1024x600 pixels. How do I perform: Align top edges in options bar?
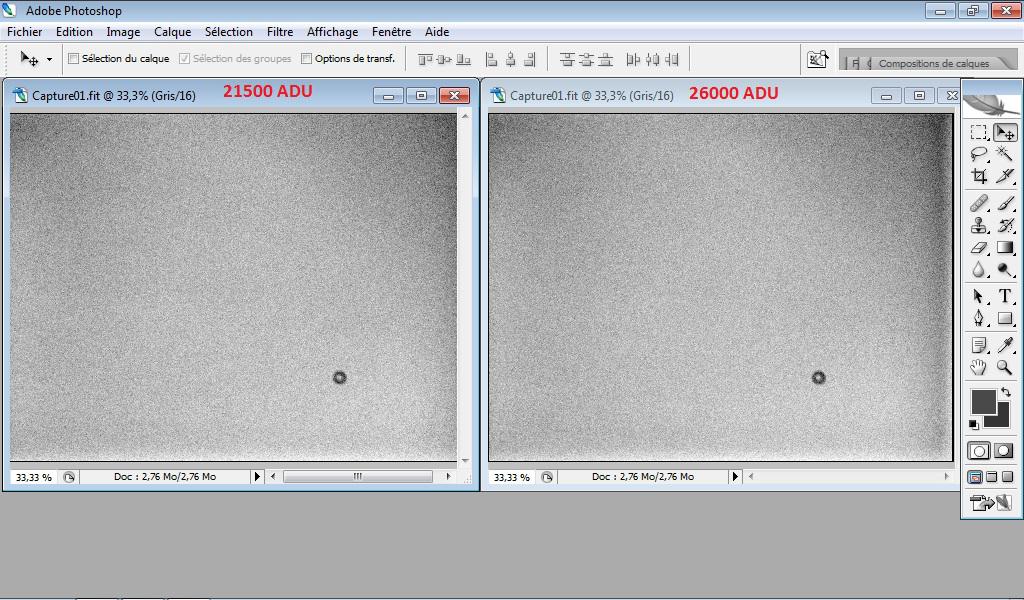(x=425, y=59)
